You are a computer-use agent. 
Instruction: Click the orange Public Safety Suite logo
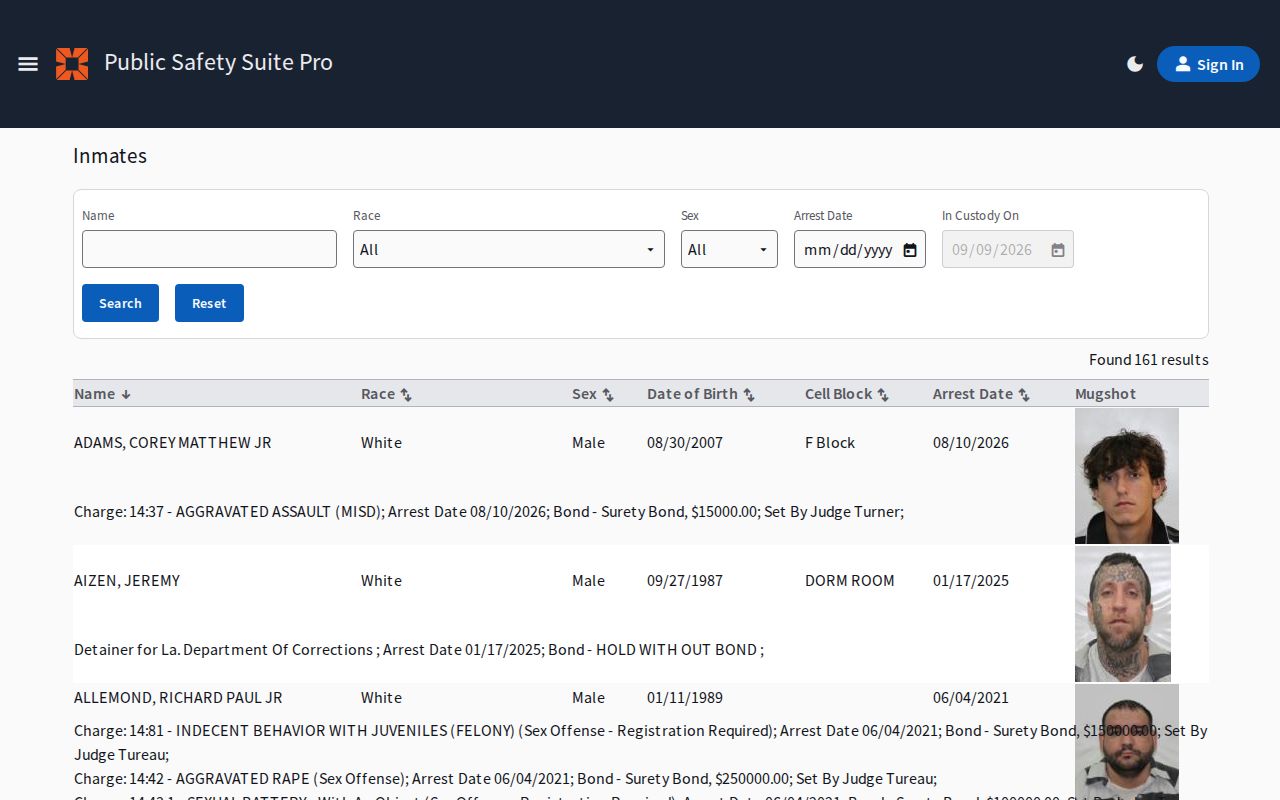[x=72, y=64]
